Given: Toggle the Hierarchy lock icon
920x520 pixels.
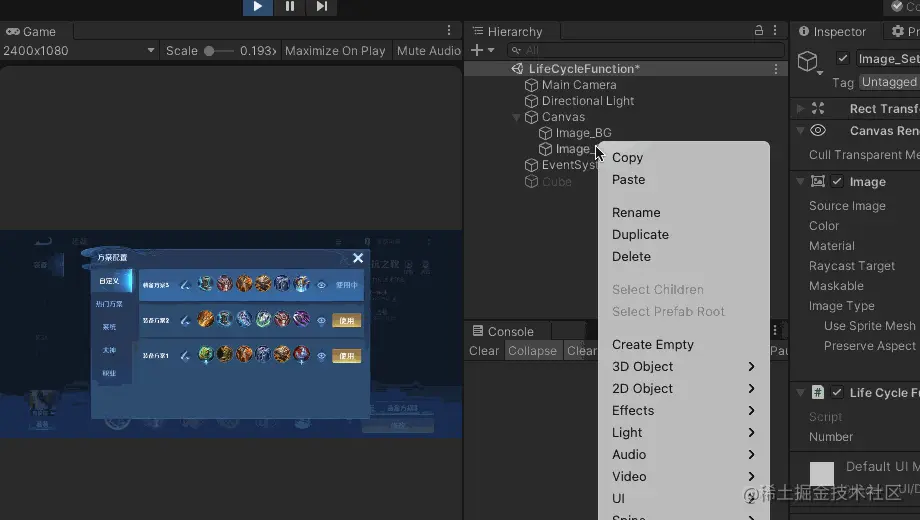Looking at the screenshot, I should click(x=759, y=31).
